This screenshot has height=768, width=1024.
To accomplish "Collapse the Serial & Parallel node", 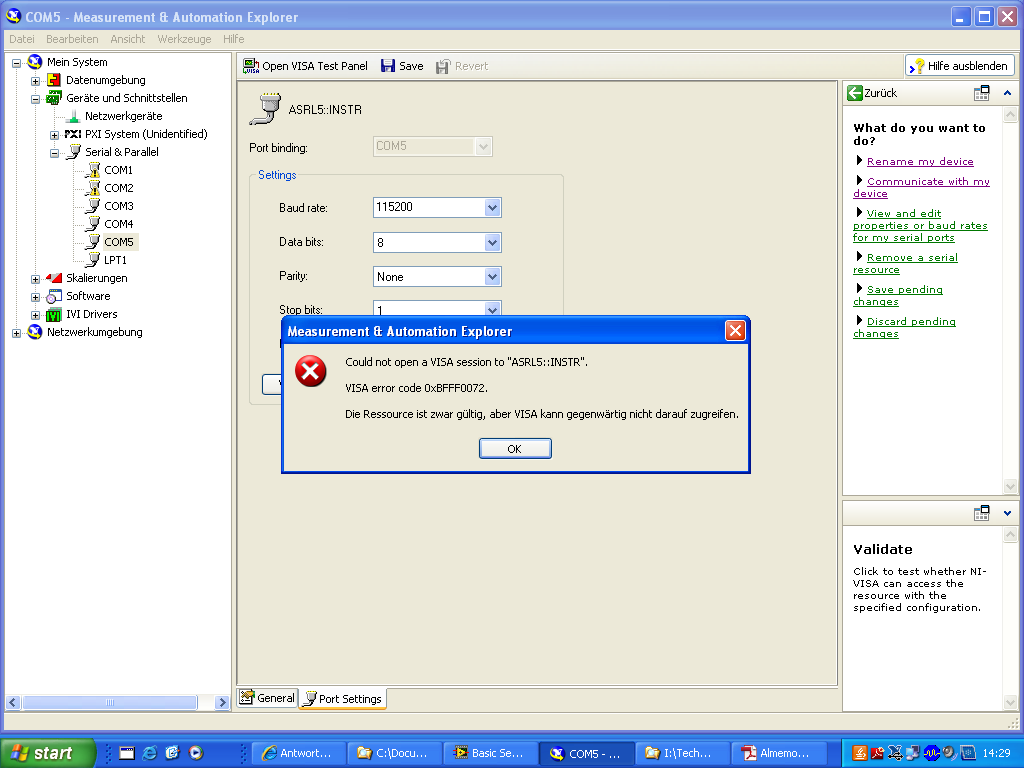I will [x=54, y=153].
